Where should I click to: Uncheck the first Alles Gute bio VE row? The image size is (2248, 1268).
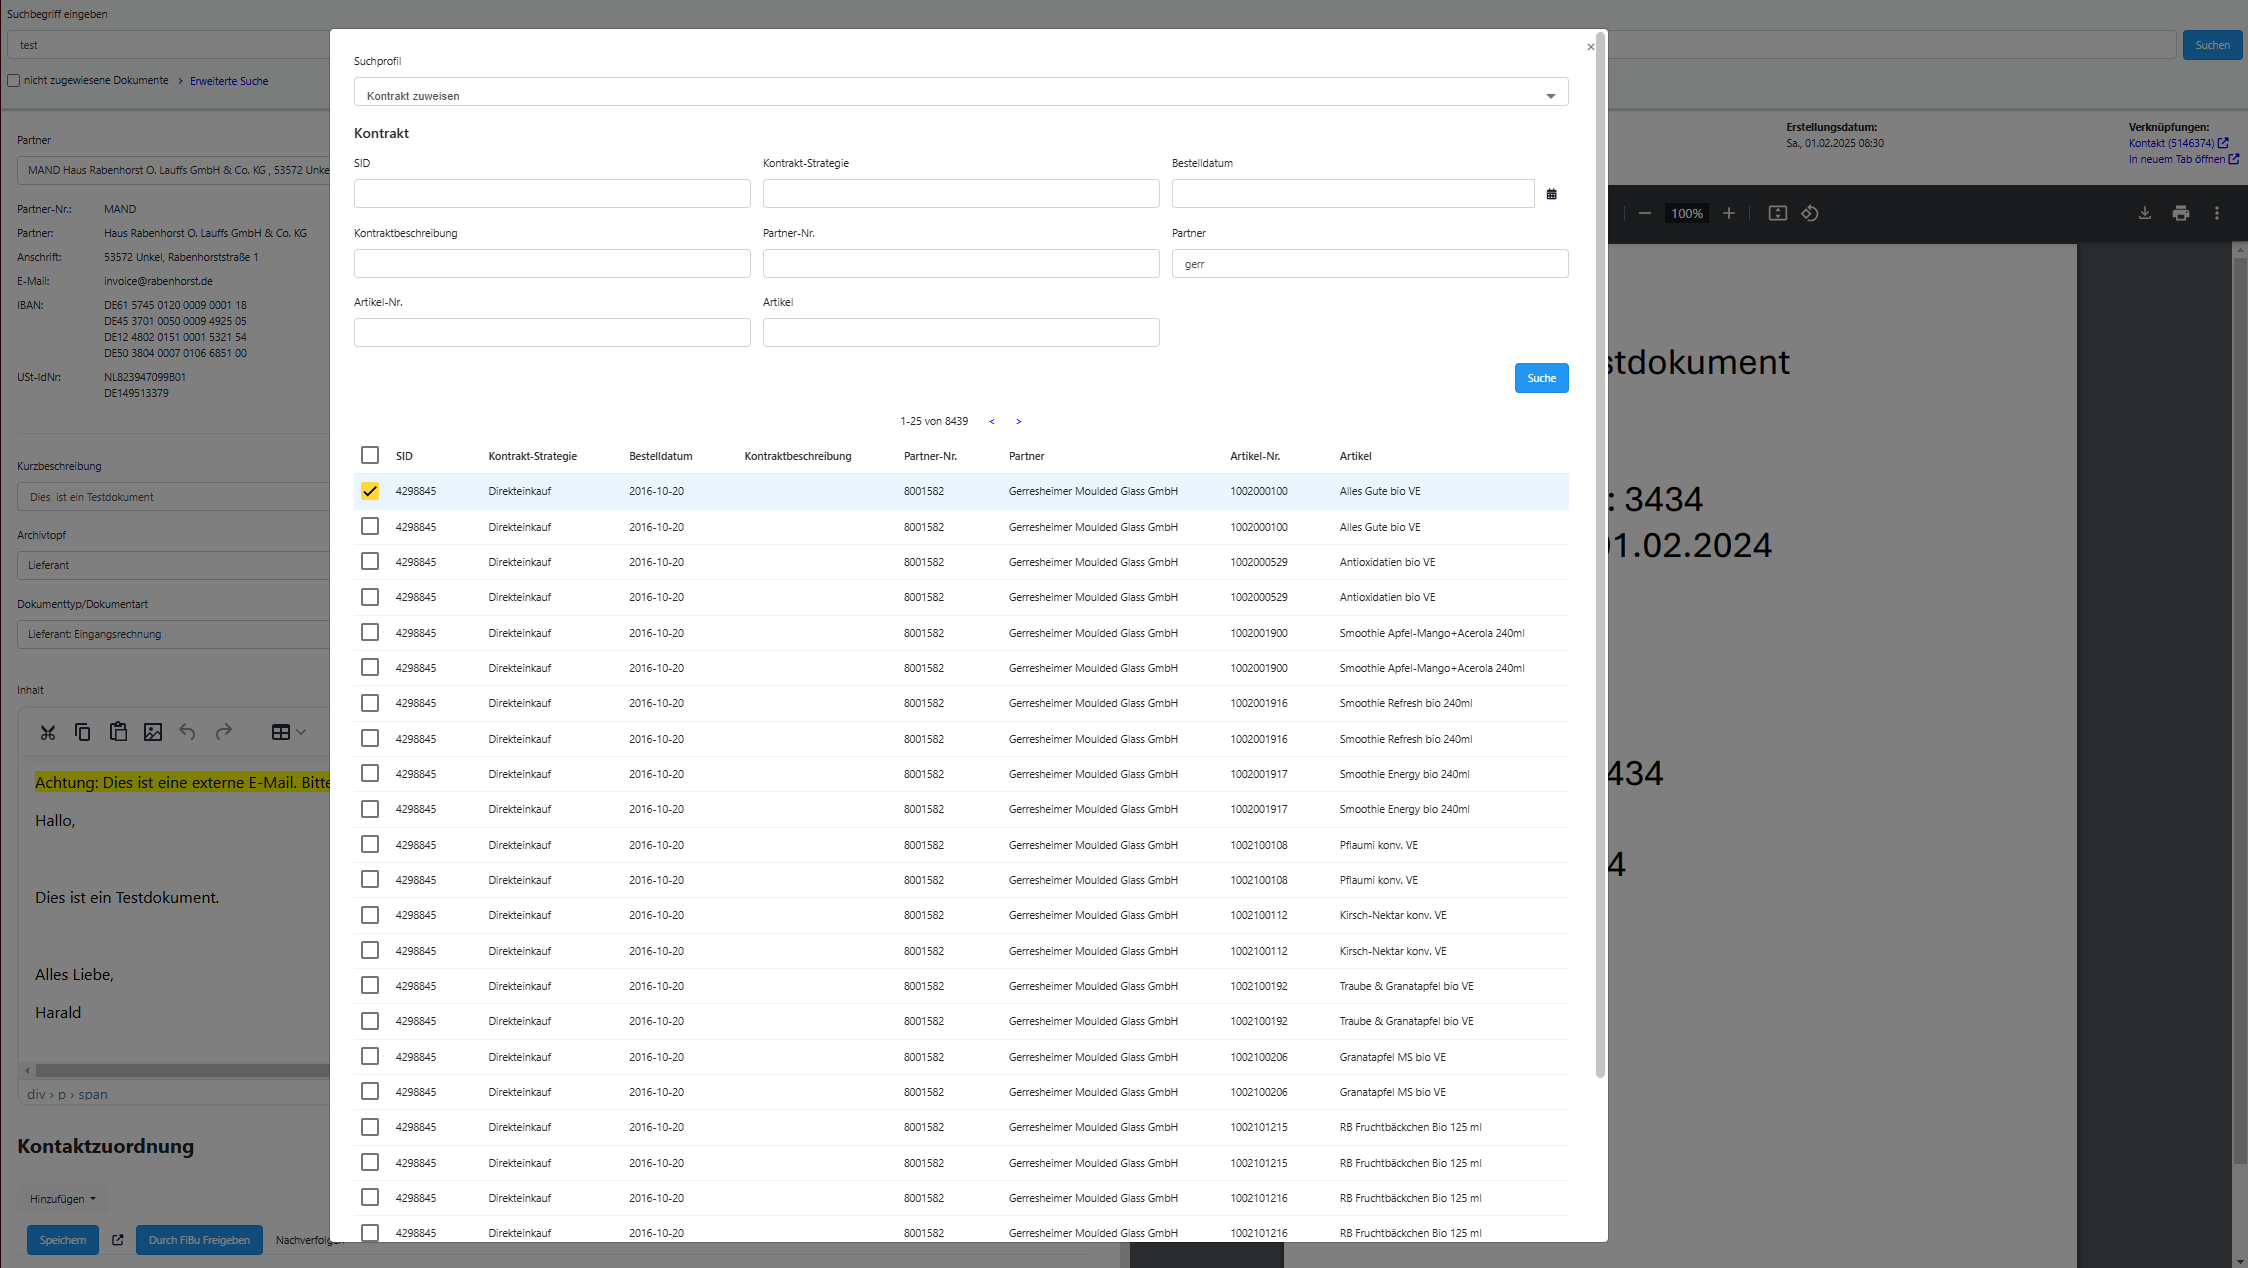click(370, 491)
